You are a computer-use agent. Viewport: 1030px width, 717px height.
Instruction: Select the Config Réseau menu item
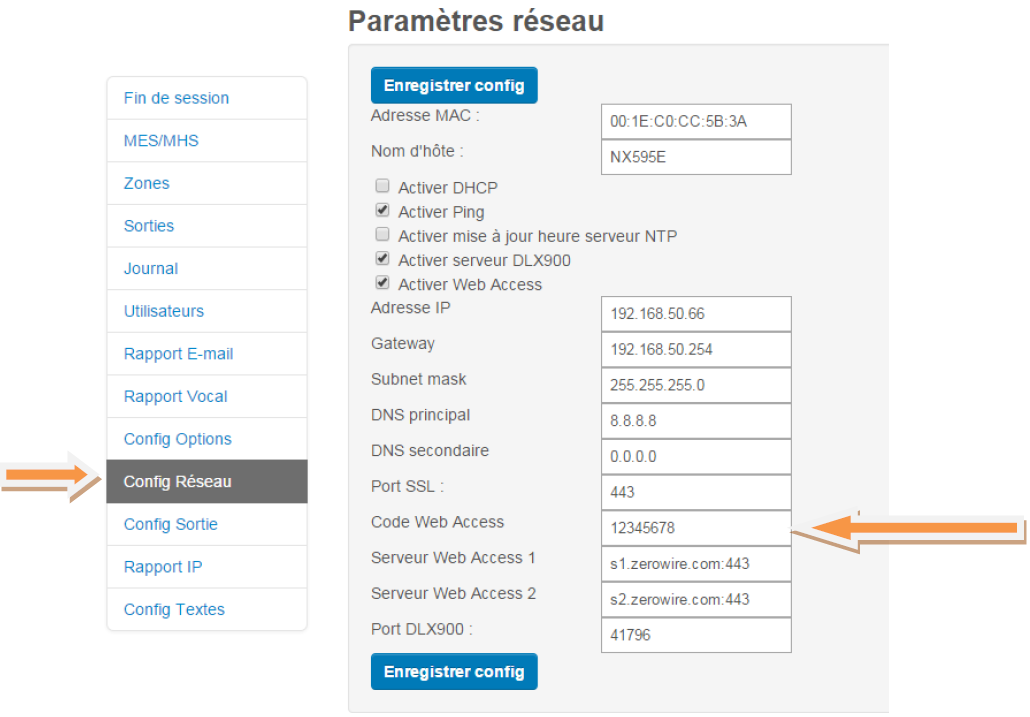(x=178, y=482)
